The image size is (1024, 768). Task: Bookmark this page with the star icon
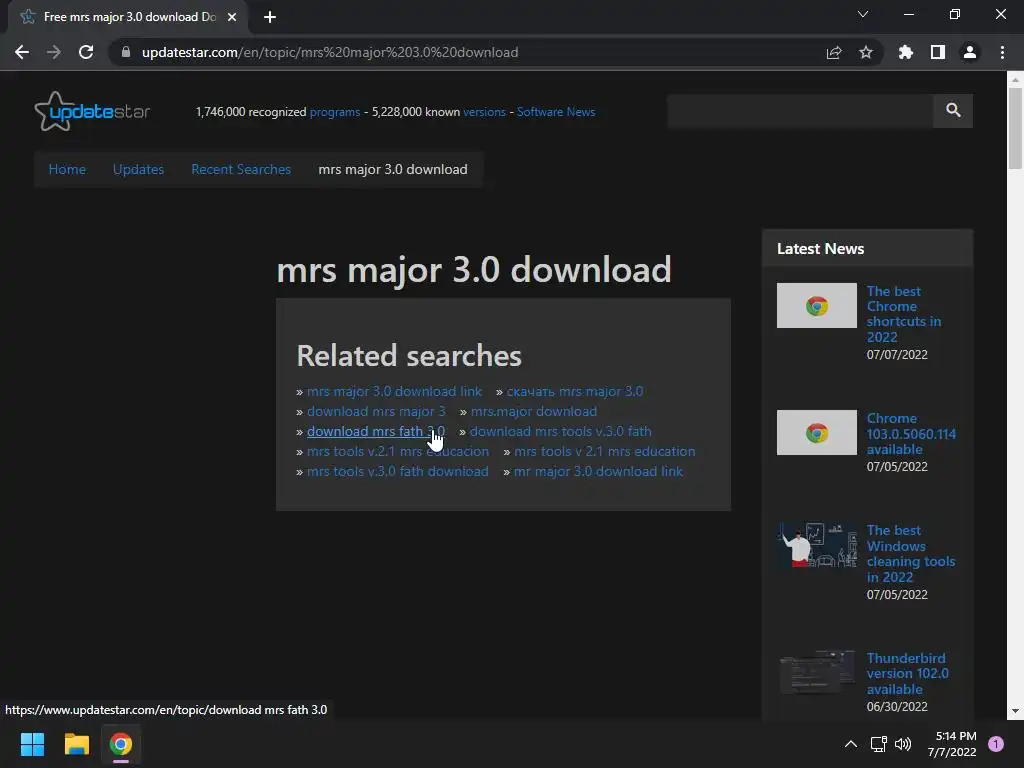tap(865, 52)
